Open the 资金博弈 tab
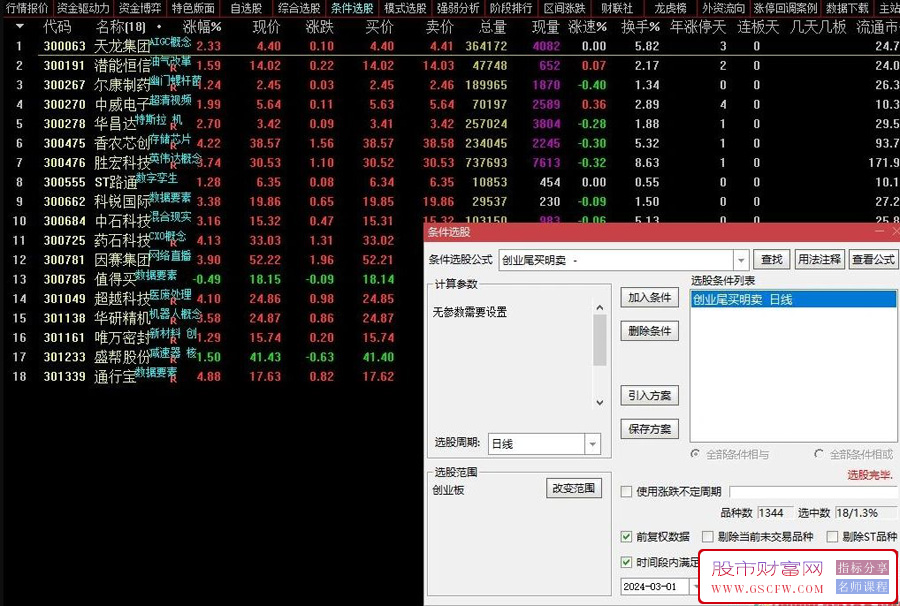Screen dimensions: 900x606 coord(139,8)
